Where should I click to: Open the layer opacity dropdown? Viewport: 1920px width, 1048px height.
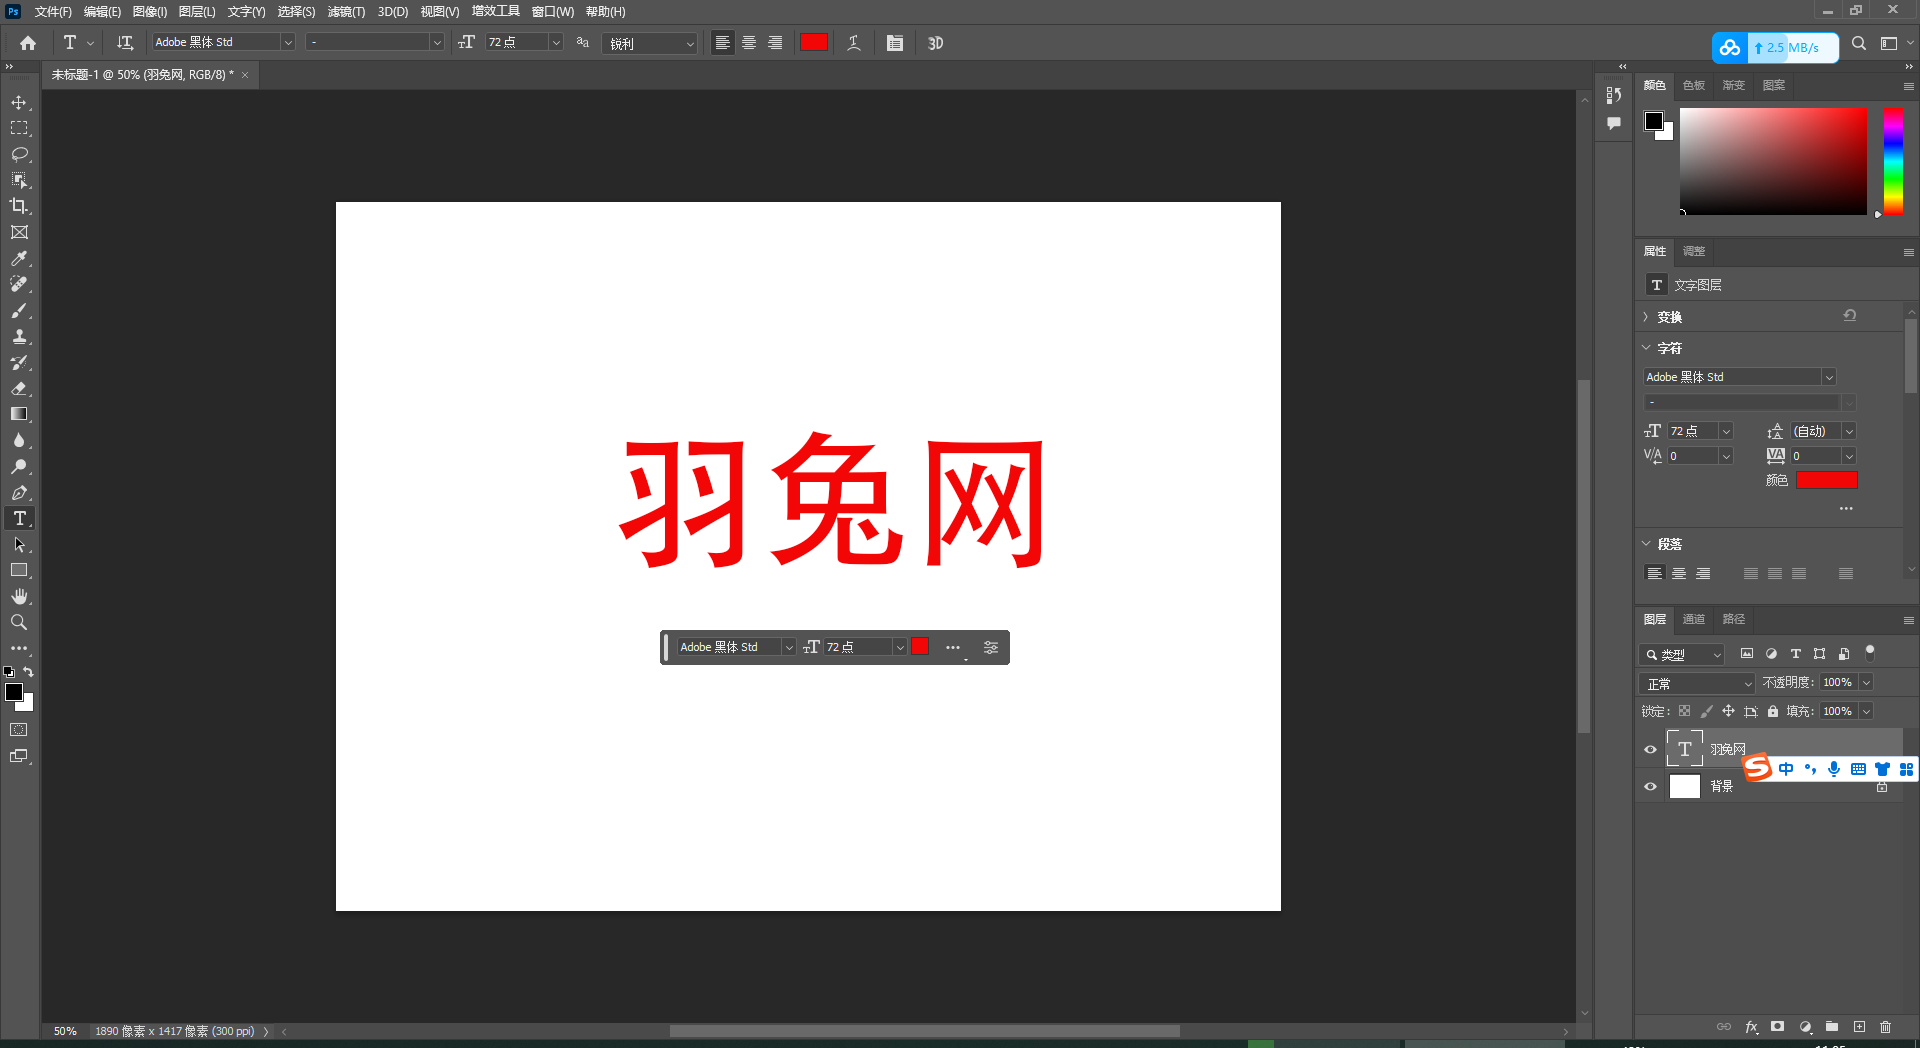click(1866, 682)
